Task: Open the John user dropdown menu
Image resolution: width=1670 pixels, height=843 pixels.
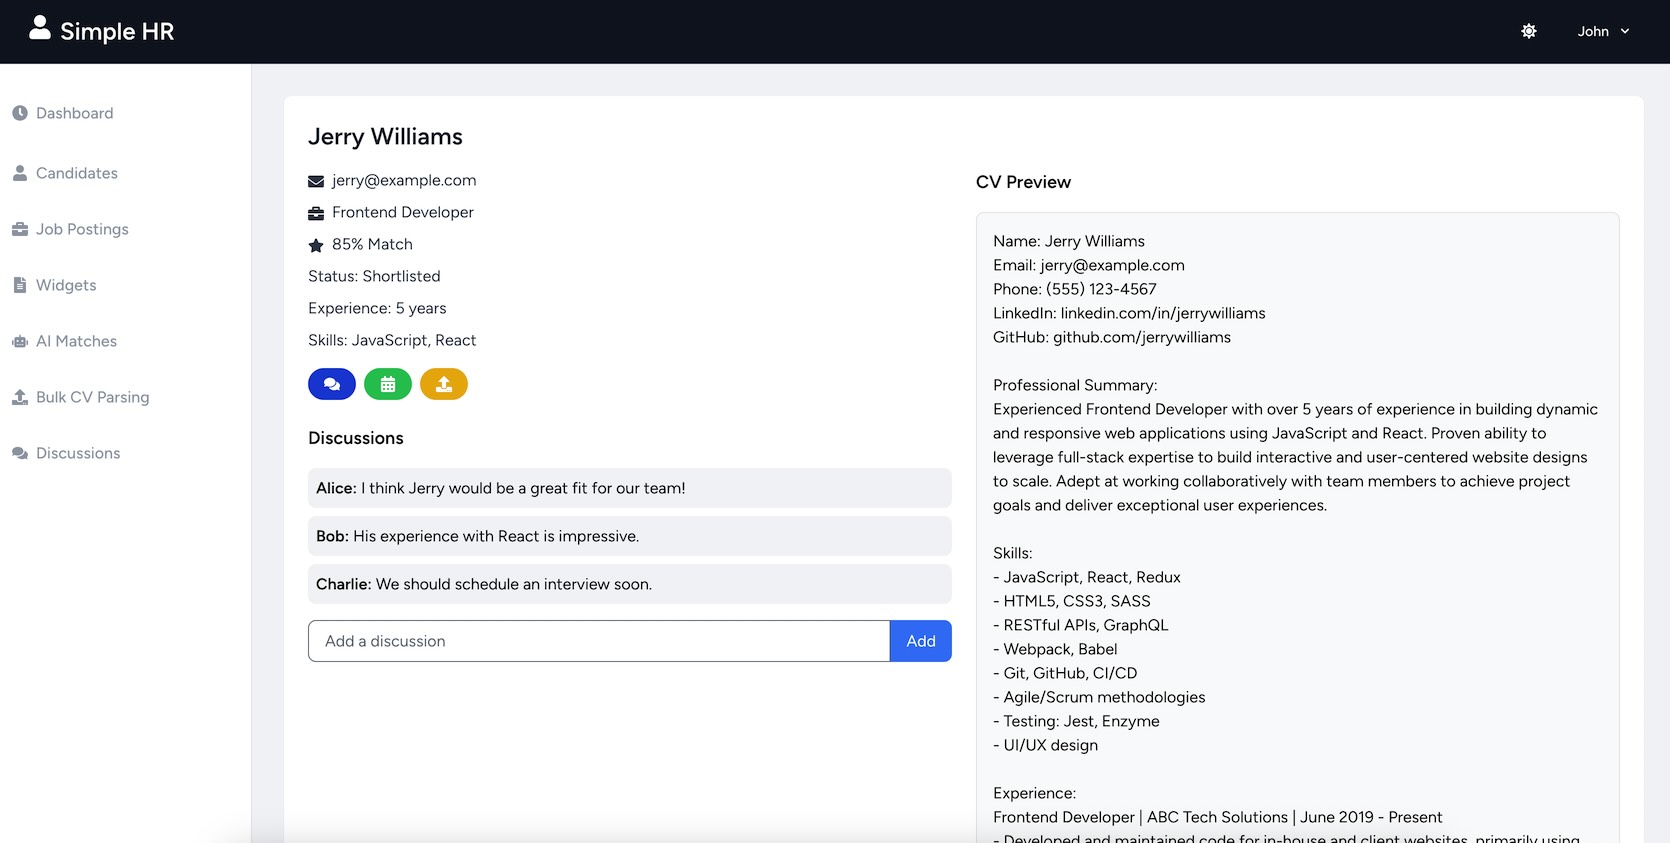Action: [x=1603, y=31]
